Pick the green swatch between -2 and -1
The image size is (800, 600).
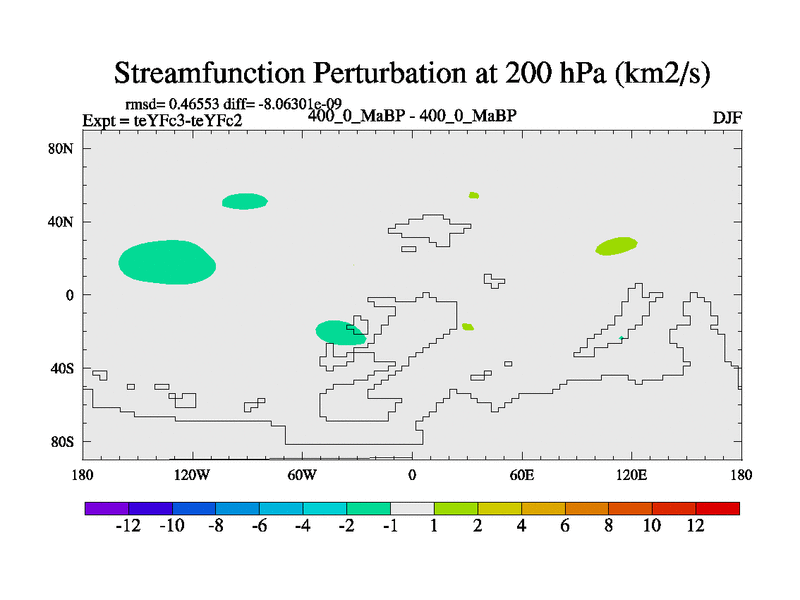pos(368,508)
